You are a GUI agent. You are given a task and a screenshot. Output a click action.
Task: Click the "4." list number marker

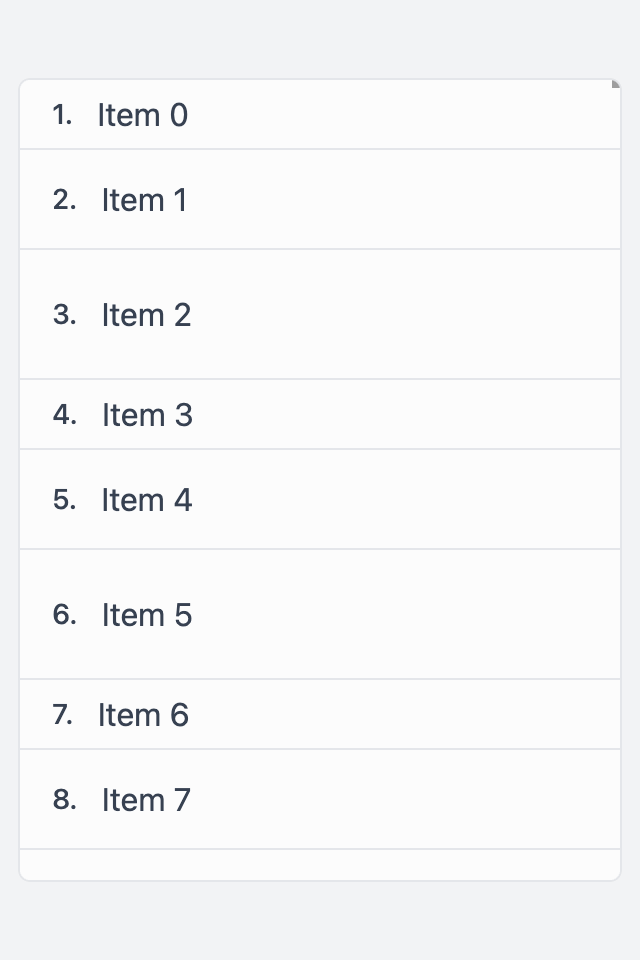point(64,414)
